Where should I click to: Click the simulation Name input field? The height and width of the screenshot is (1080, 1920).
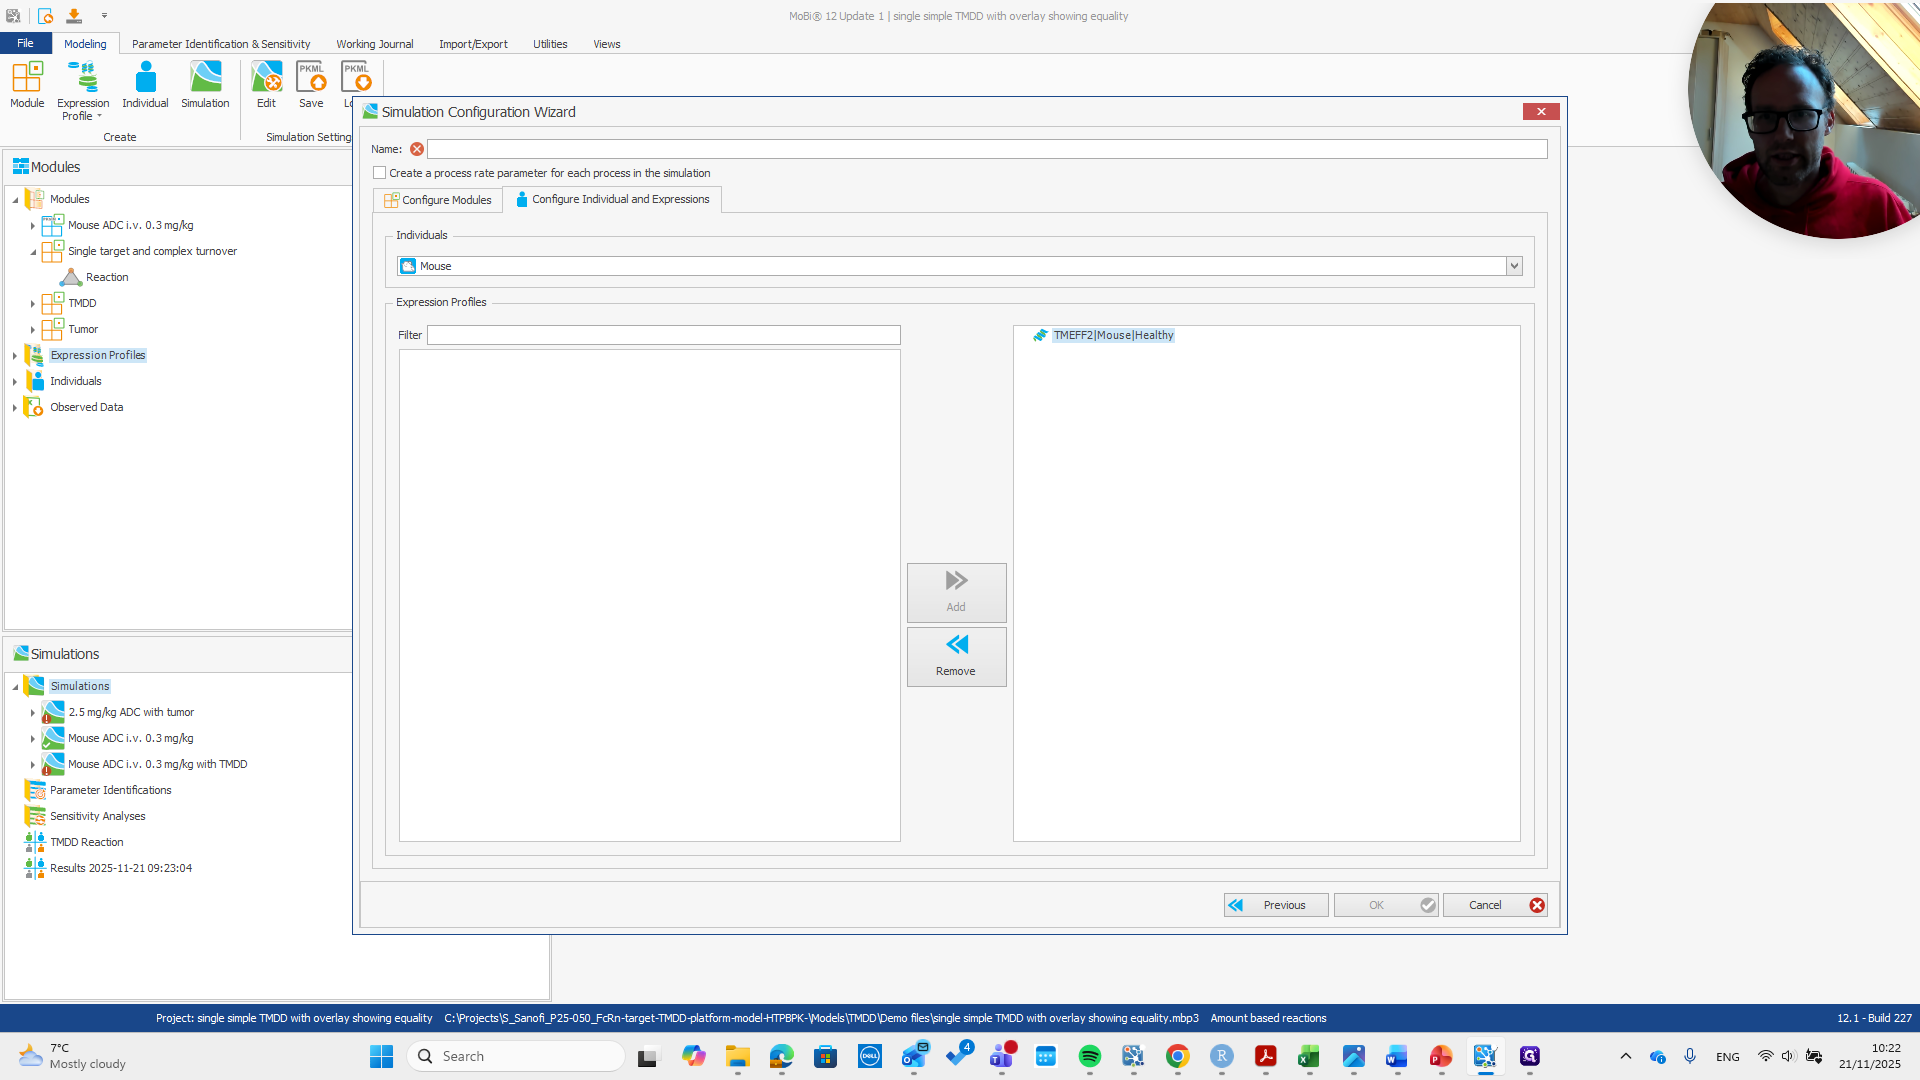[x=986, y=149]
